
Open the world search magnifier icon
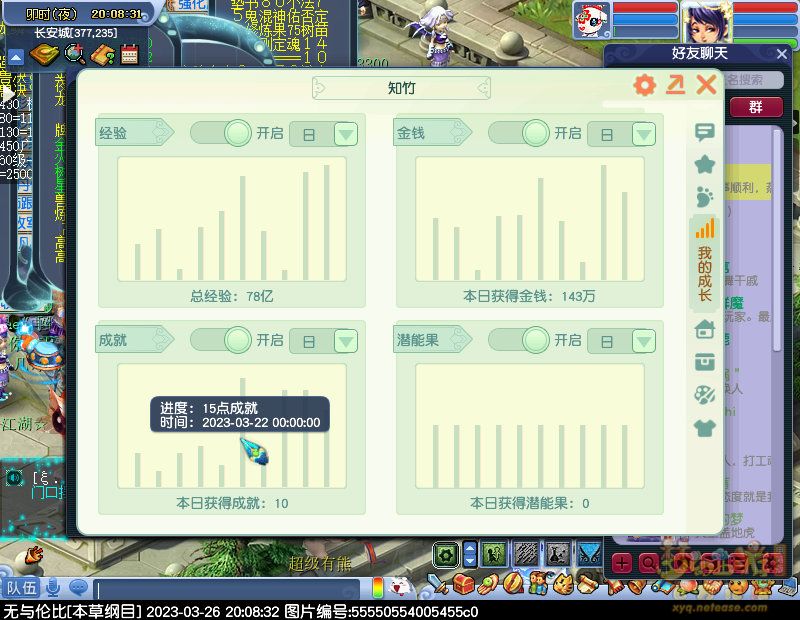pyautogui.click(x=75, y=54)
